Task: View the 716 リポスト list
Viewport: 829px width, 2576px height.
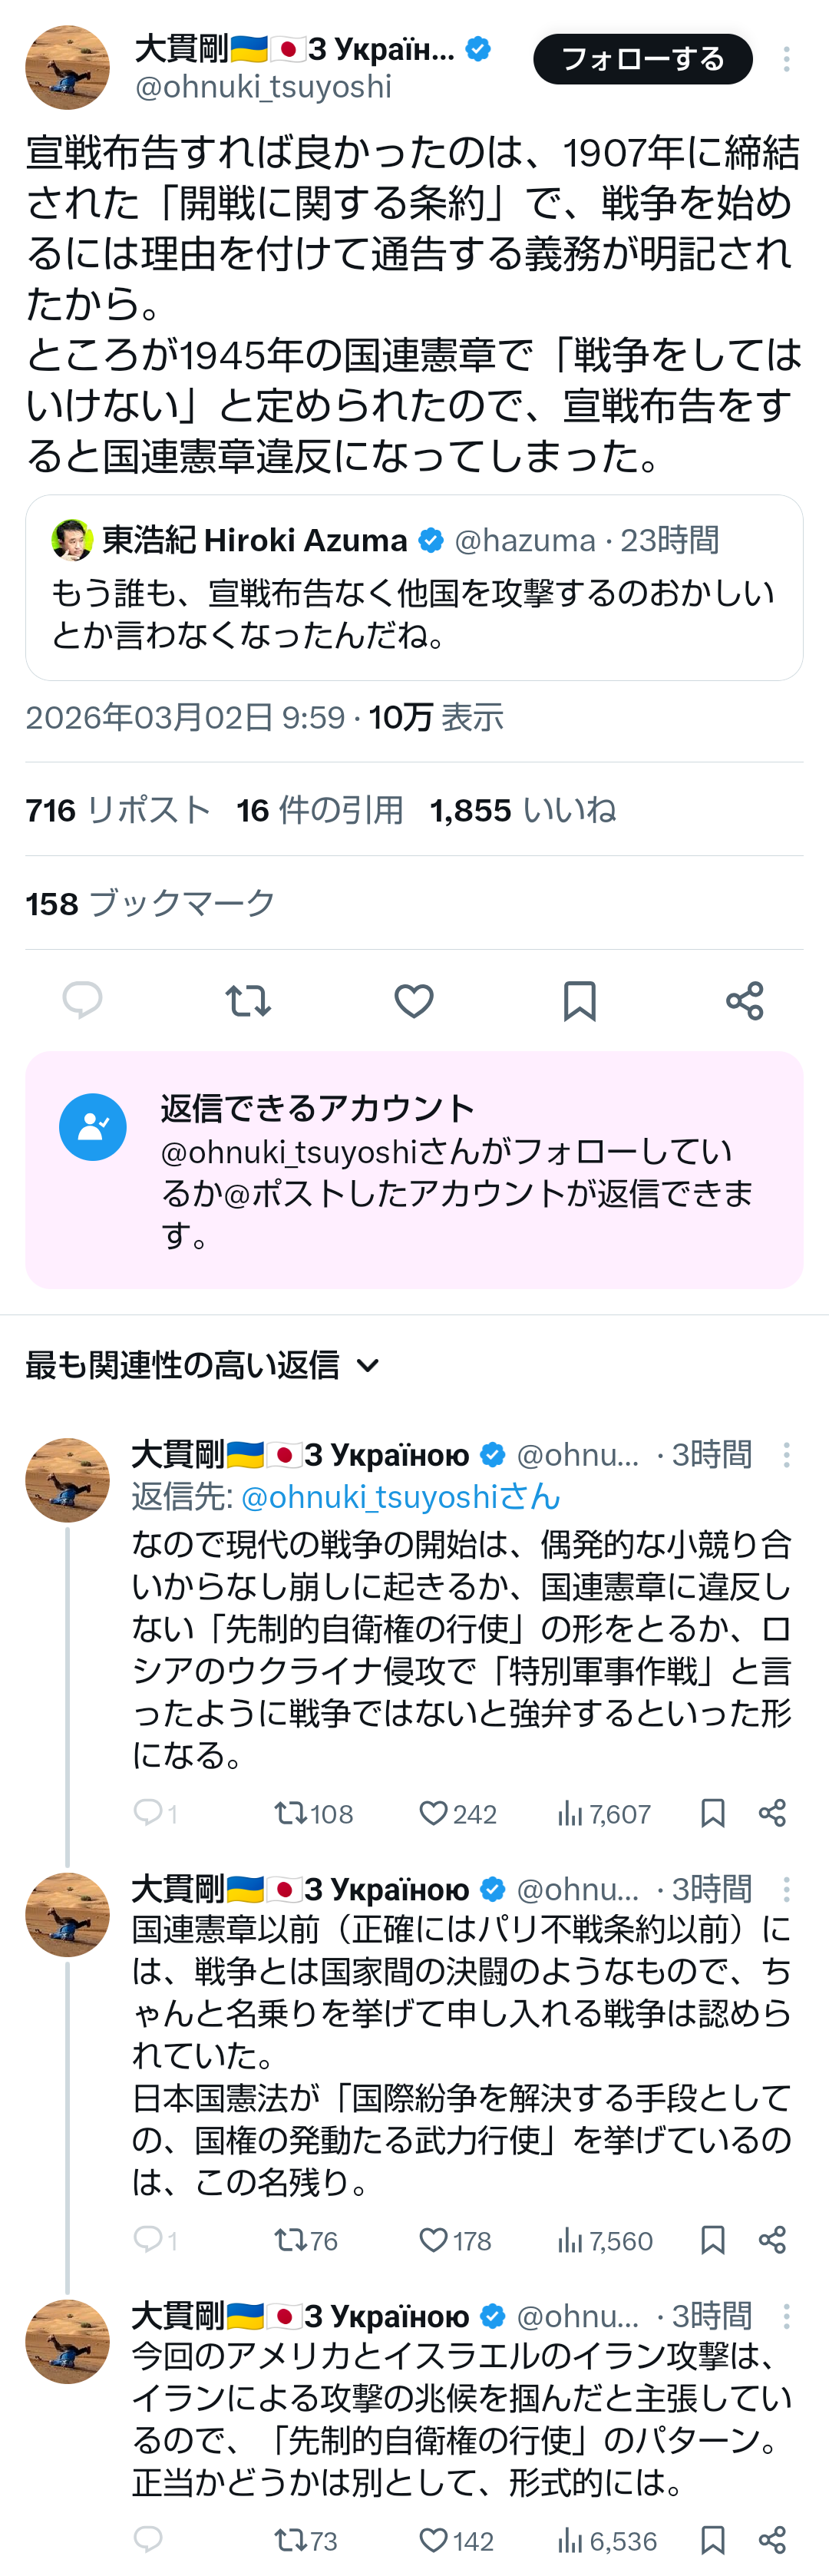Action: (x=118, y=810)
